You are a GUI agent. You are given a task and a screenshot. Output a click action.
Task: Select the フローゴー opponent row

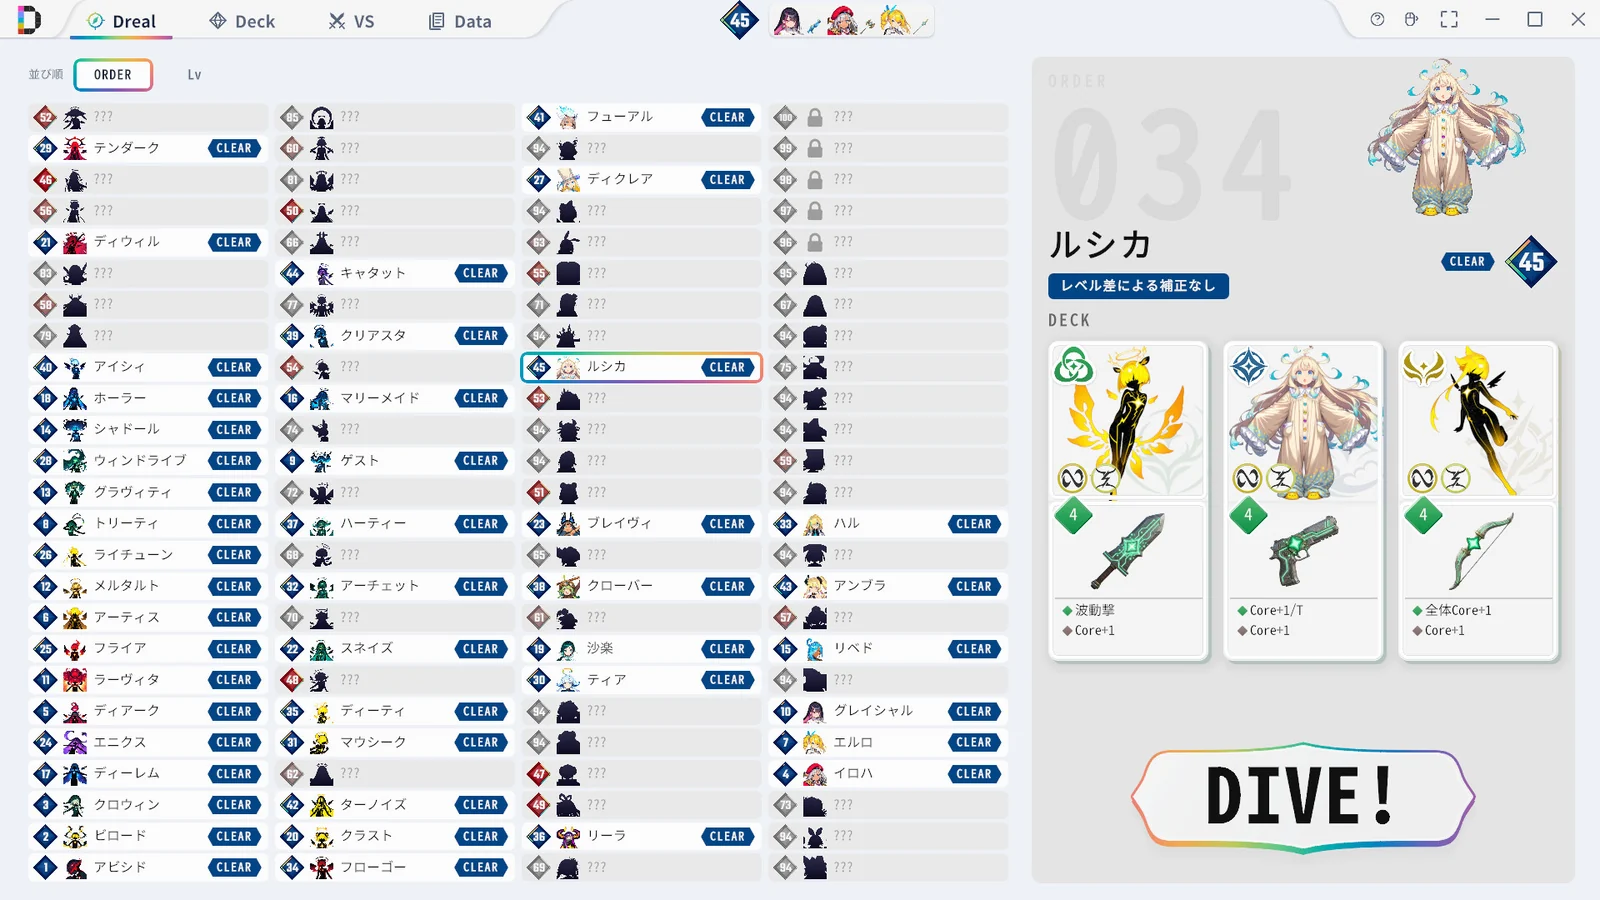[395, 867]
